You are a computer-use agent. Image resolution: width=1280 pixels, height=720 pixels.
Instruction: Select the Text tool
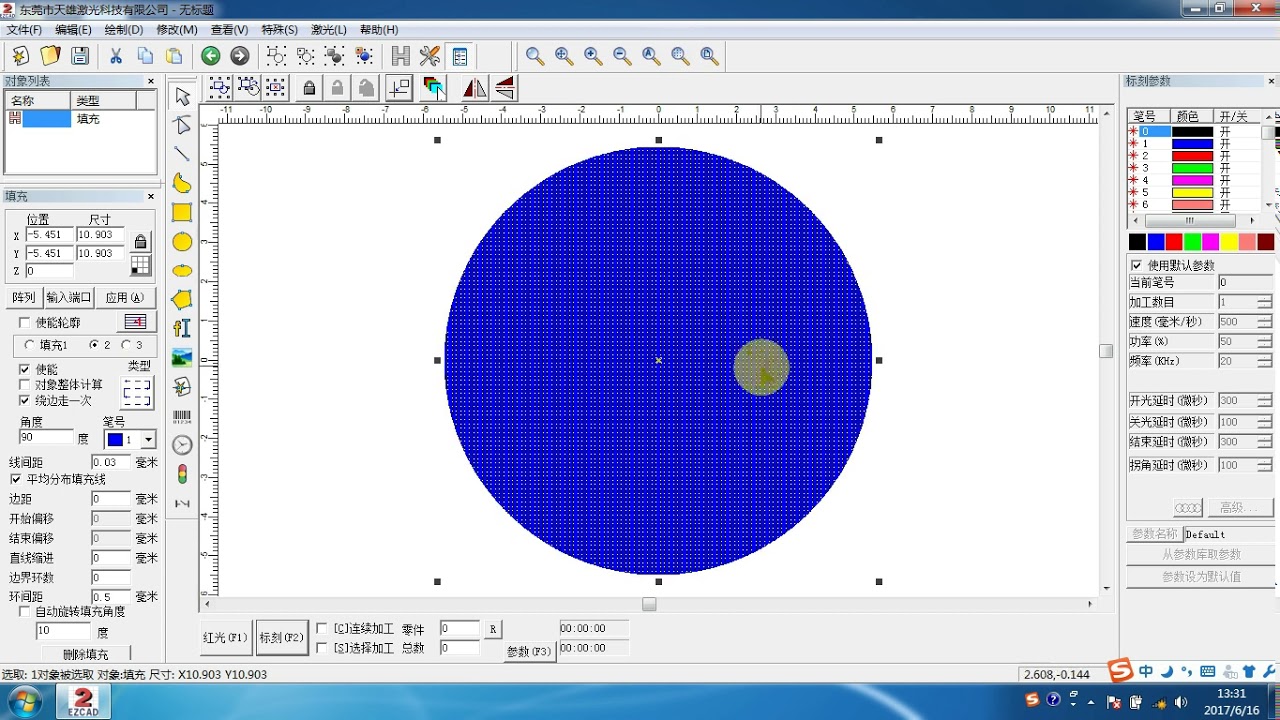coord(182,328)
